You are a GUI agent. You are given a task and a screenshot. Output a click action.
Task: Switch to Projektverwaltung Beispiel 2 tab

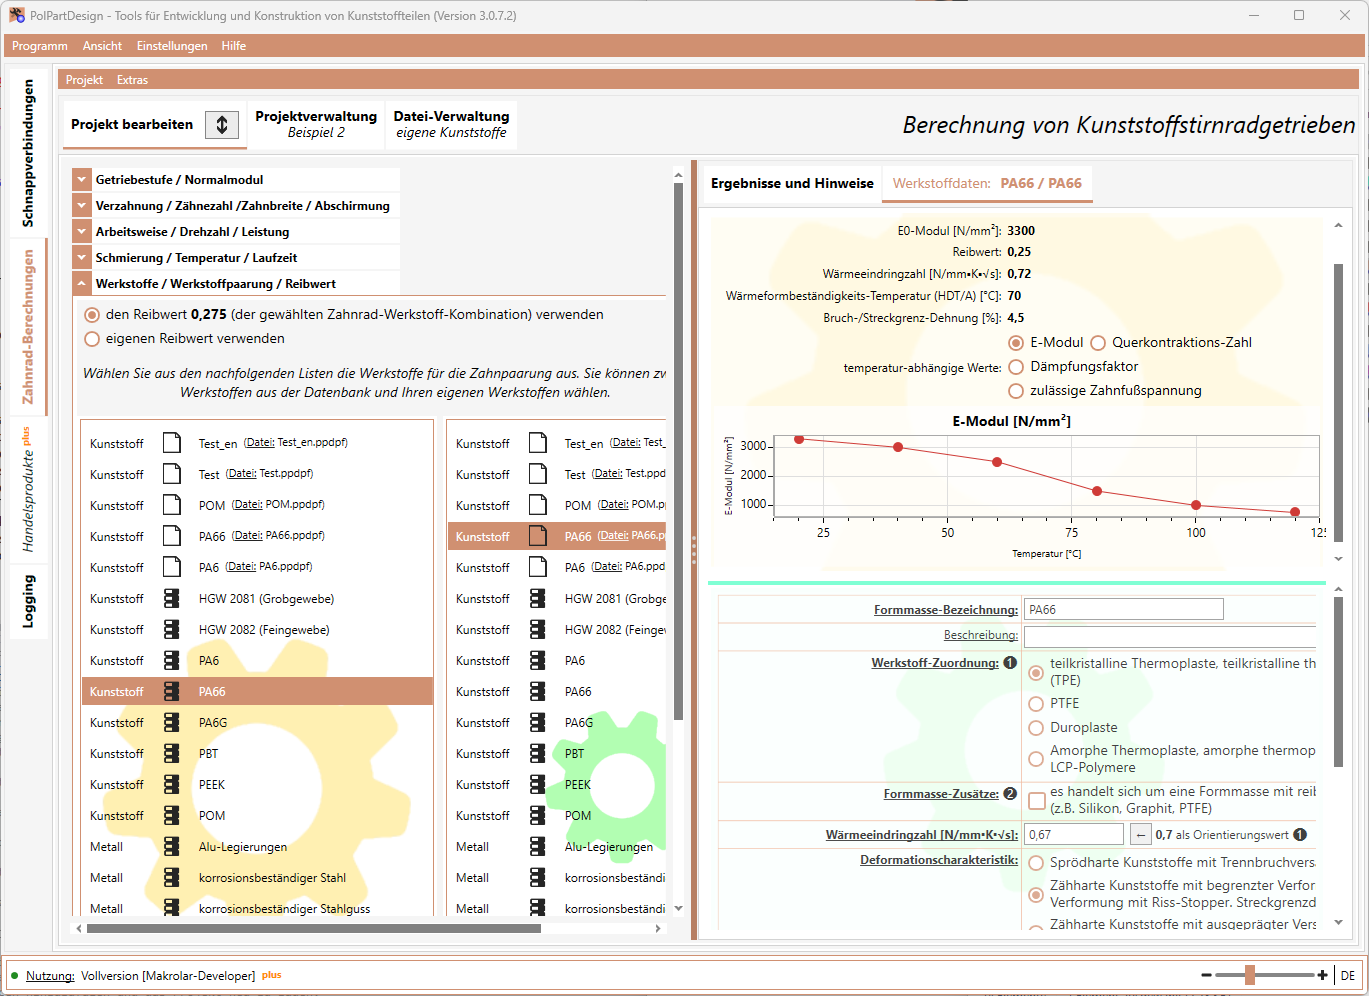316,124
